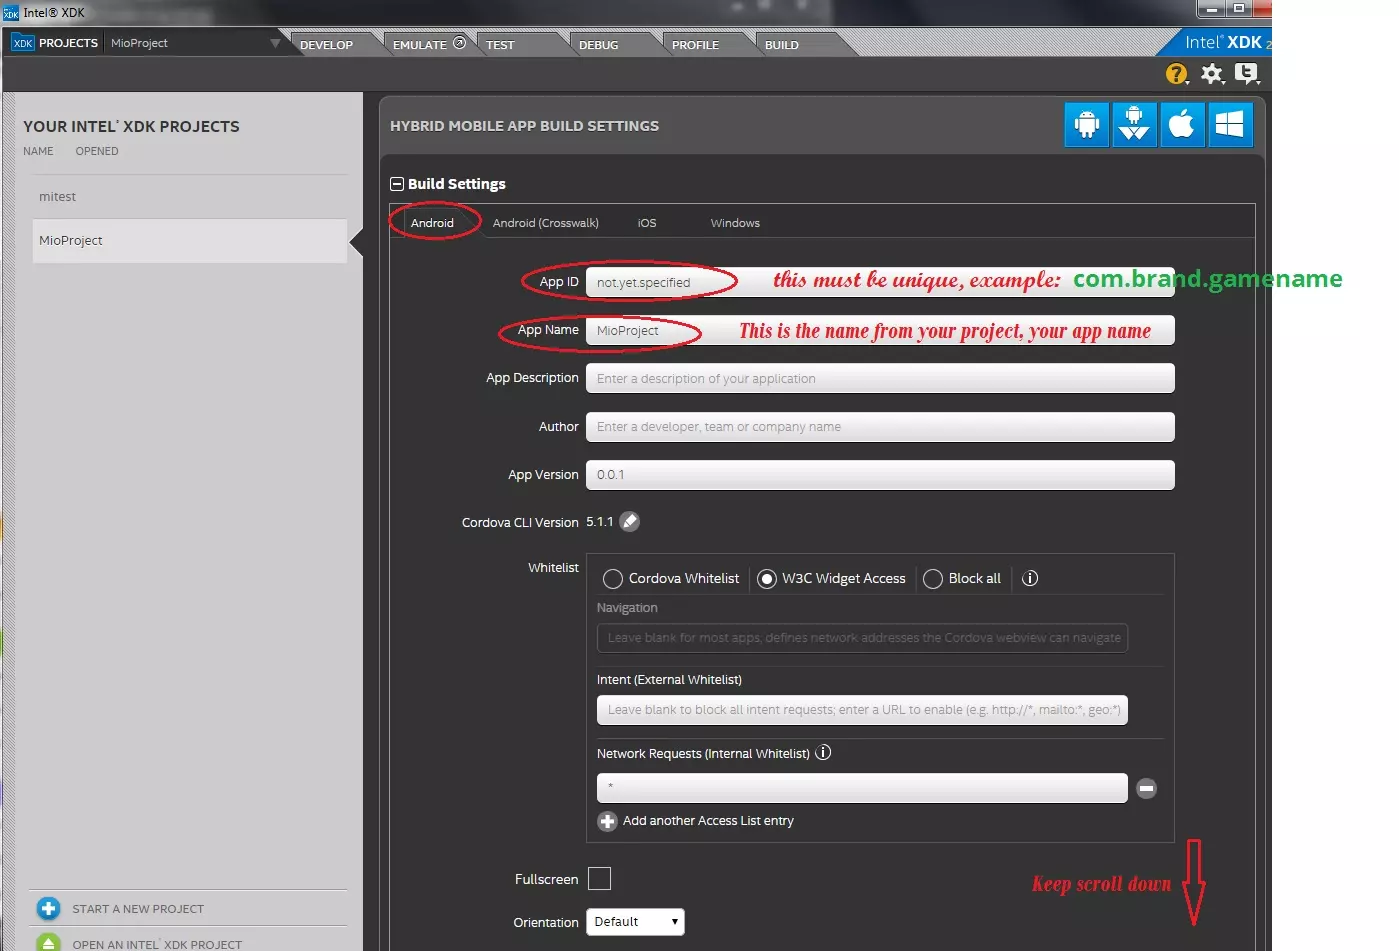Screen dimensions: 1399x951
Task: Open the Apple iOS build platform icon
Action: click(1182, 125)
